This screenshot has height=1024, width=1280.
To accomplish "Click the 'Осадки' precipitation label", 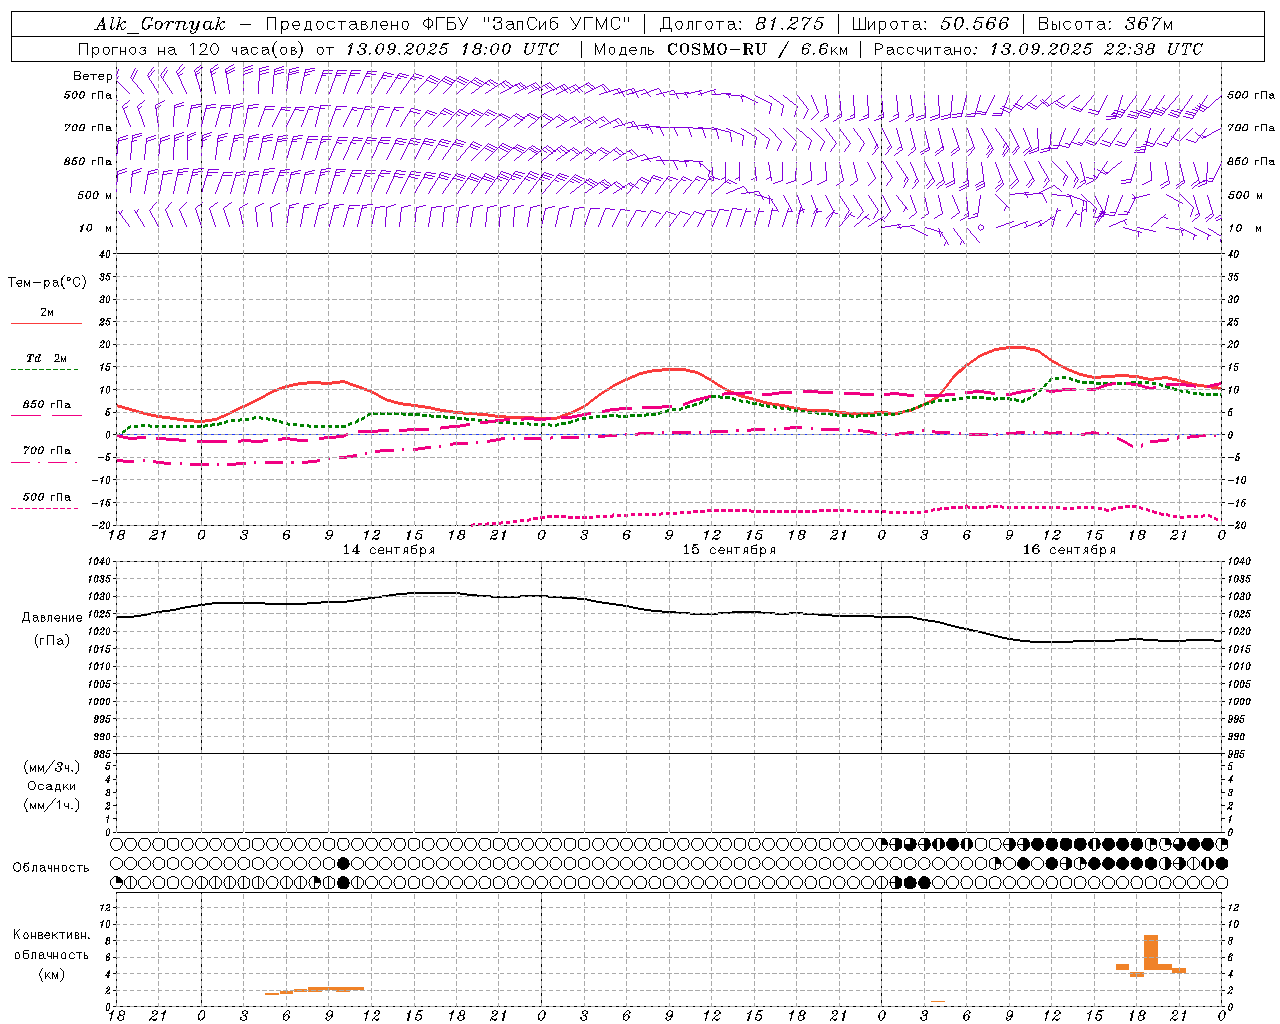I will (52, 786).
